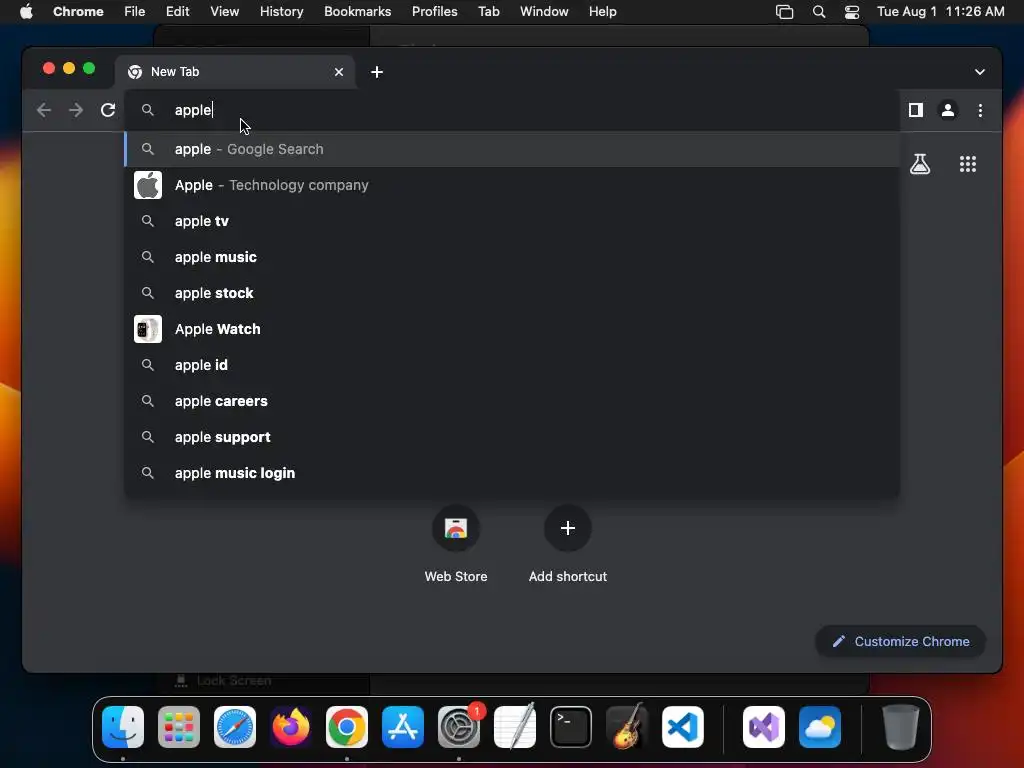The height and width of the screenshot is (768, 1024).
Task: Open Launchpad from the dock
Action: click(179, 727)
